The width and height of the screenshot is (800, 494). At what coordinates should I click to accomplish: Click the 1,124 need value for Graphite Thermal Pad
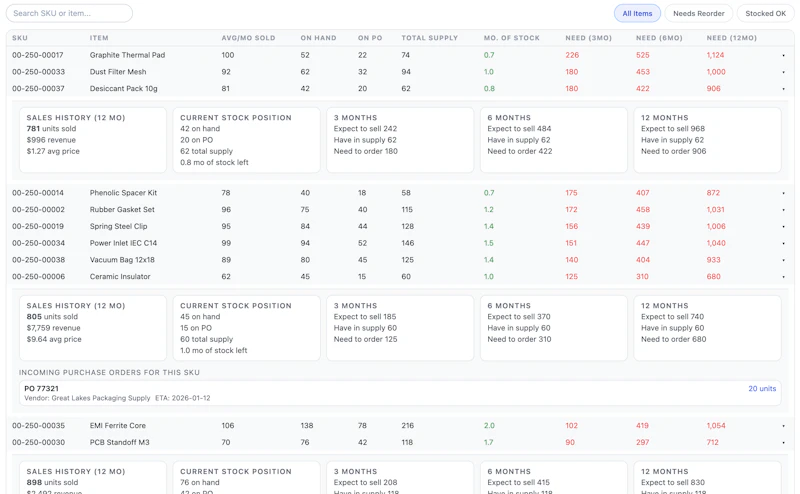point(715,55)
